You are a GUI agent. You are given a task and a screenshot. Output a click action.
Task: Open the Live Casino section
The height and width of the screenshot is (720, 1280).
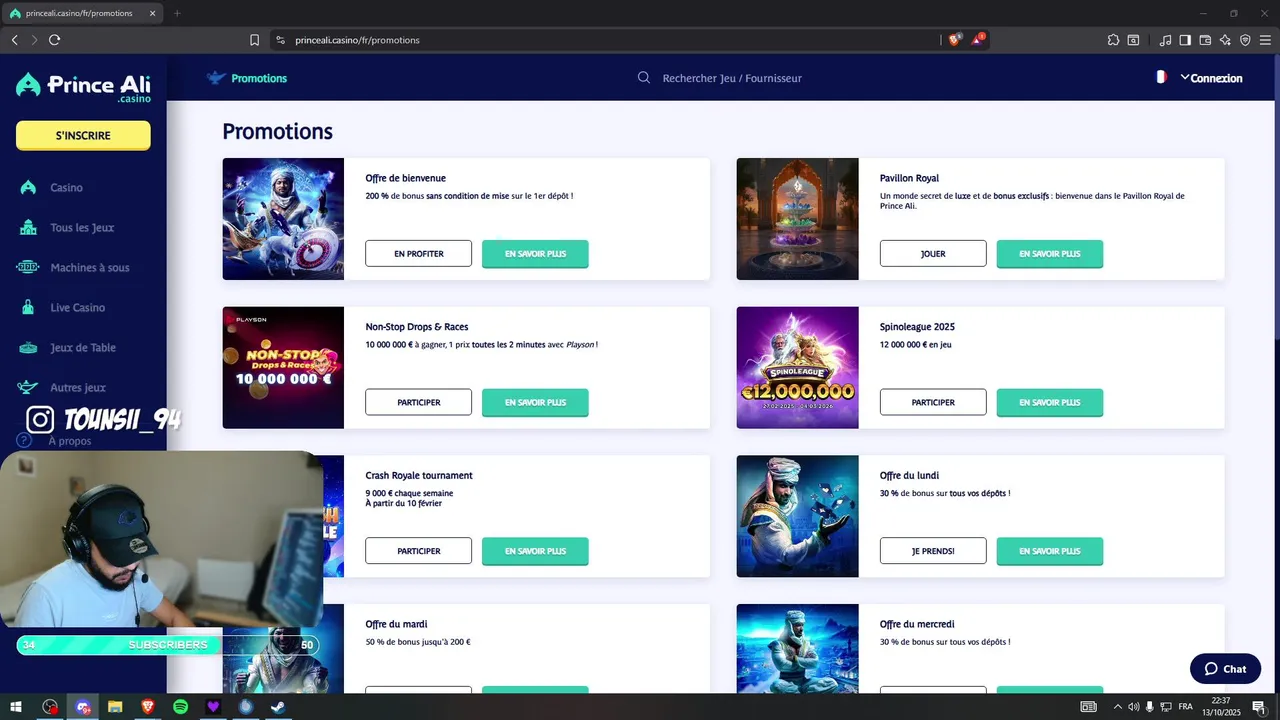(x=78, y=307)
